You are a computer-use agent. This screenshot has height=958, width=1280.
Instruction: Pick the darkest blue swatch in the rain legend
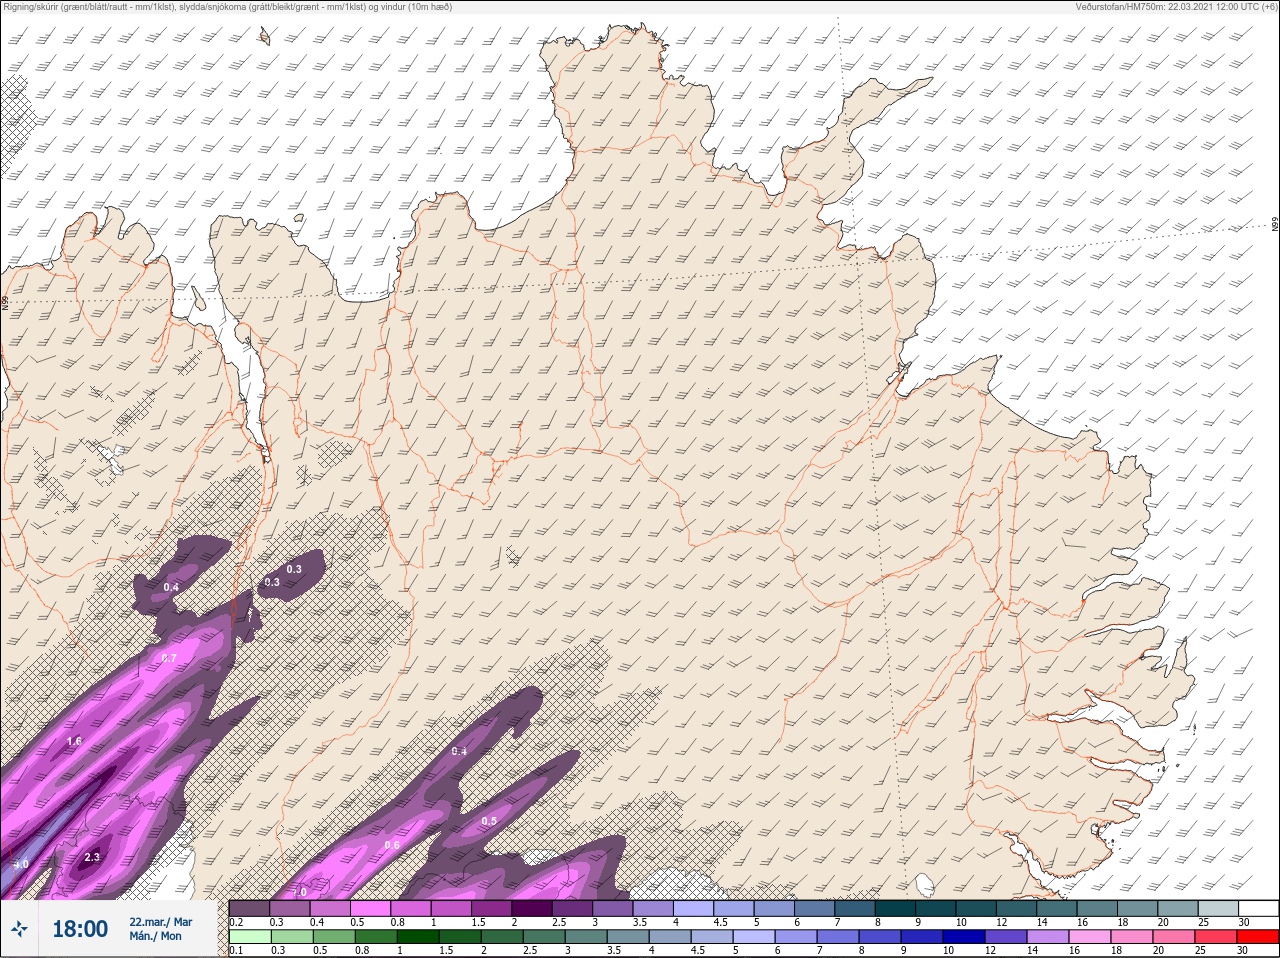click(x=964, y=937)
